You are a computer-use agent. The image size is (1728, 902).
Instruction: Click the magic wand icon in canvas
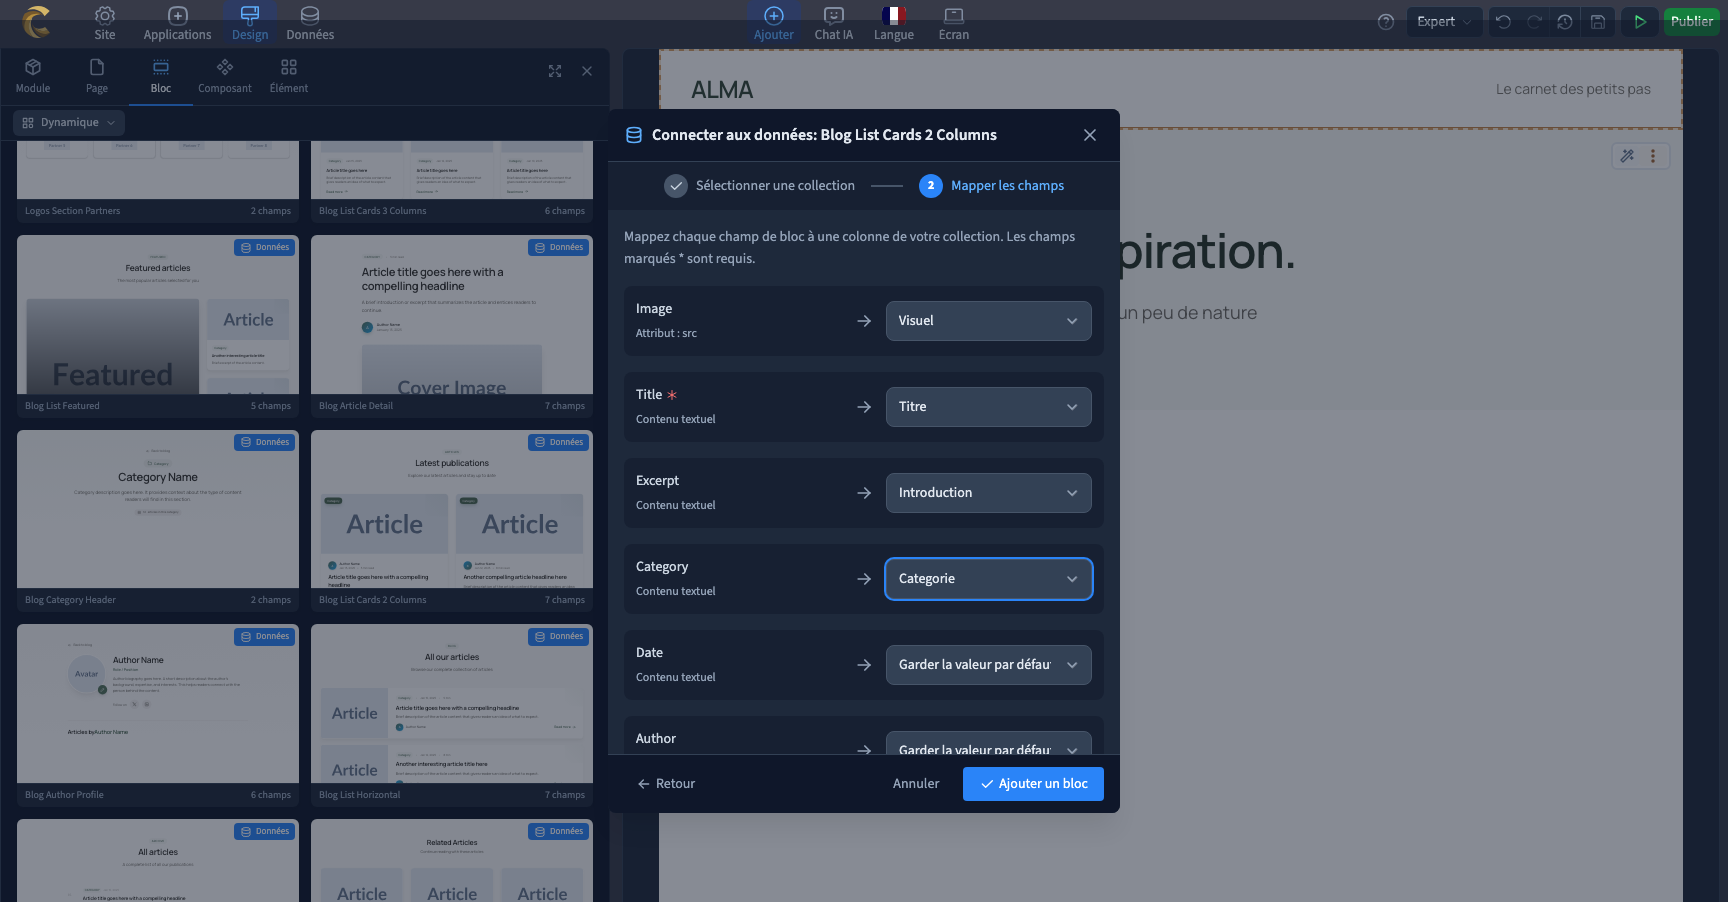click(1628, 156)
